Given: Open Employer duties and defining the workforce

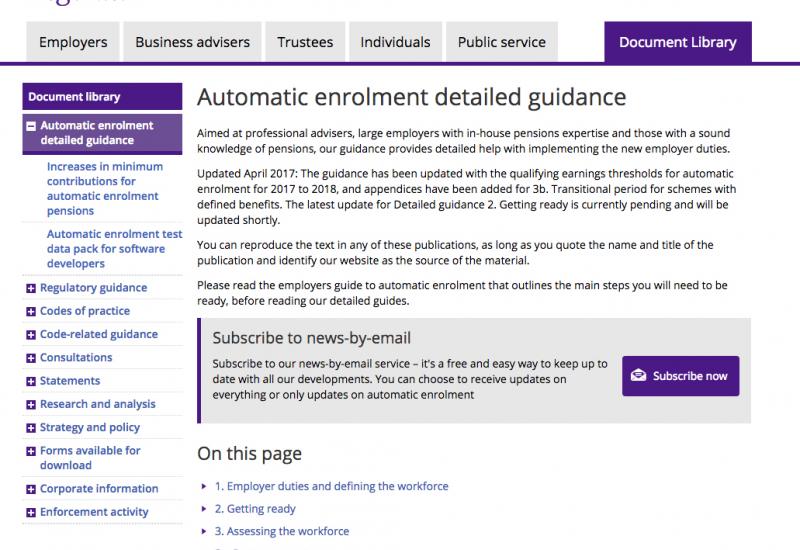Looking at the screenshot, I should (x=332, y=486).
